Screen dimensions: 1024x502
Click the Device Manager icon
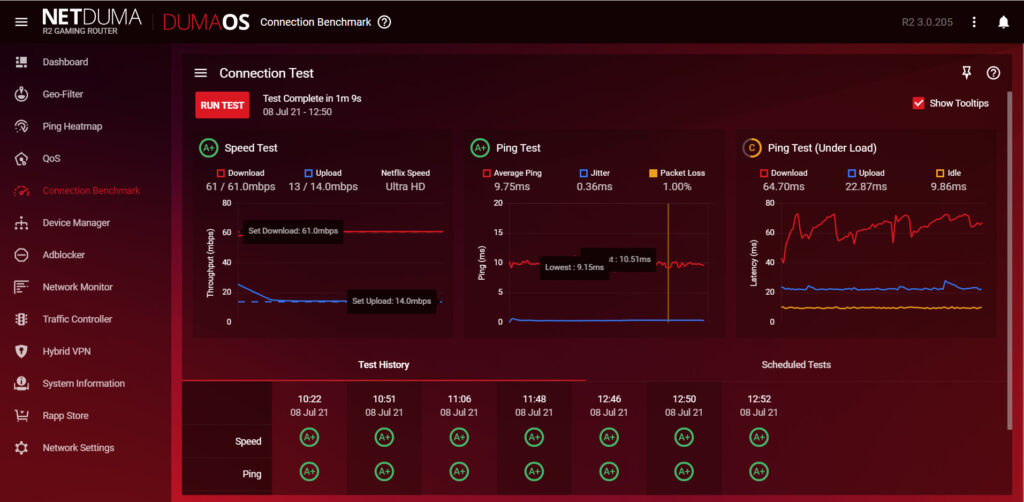click(22, 223)
